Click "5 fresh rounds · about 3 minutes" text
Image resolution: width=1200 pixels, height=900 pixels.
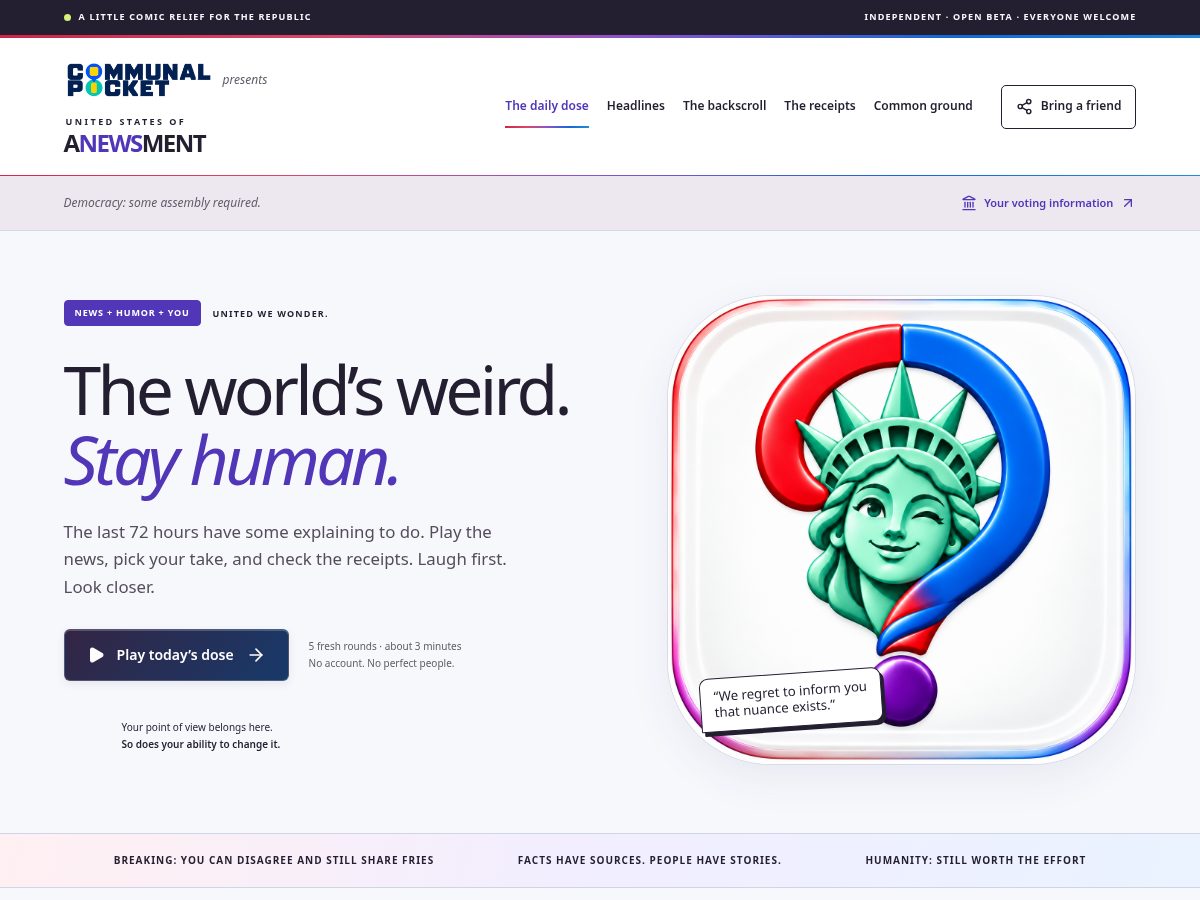(x=385, y=646)
